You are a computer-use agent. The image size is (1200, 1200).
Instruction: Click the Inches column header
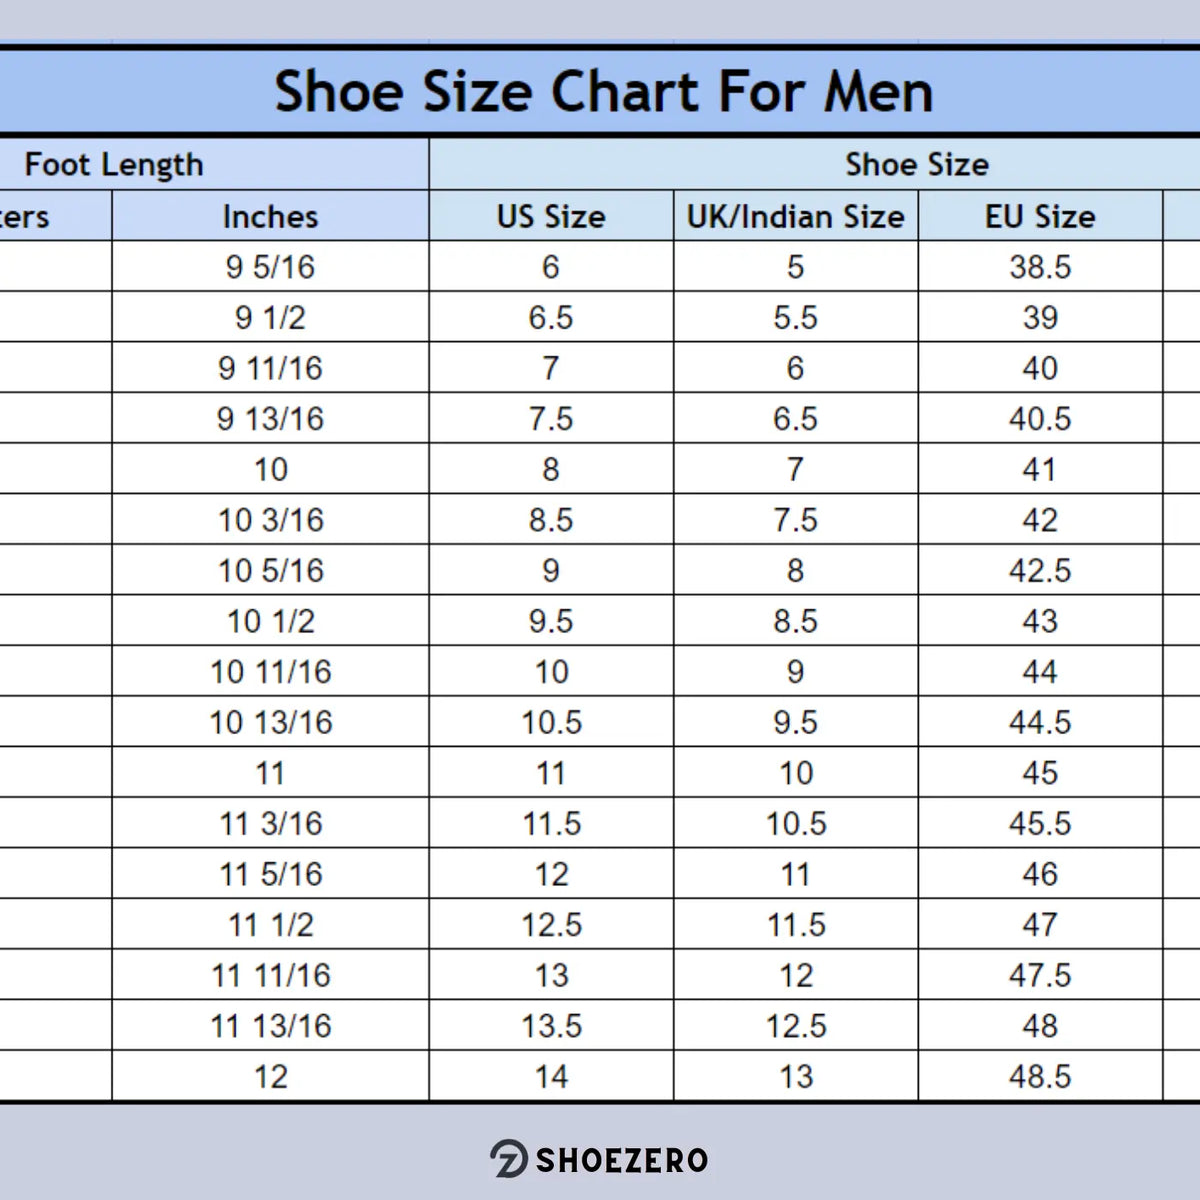(x=270, y=216)
